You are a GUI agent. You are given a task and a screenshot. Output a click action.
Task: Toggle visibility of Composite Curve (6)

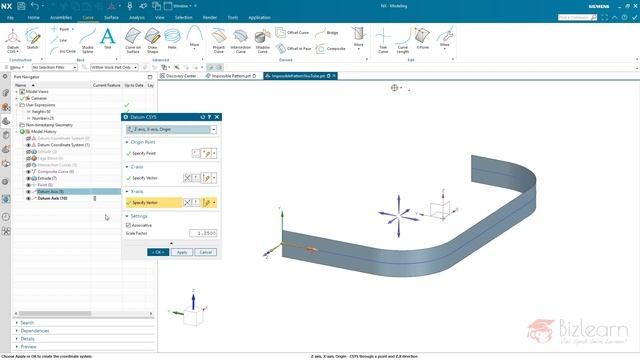point(29,172)
